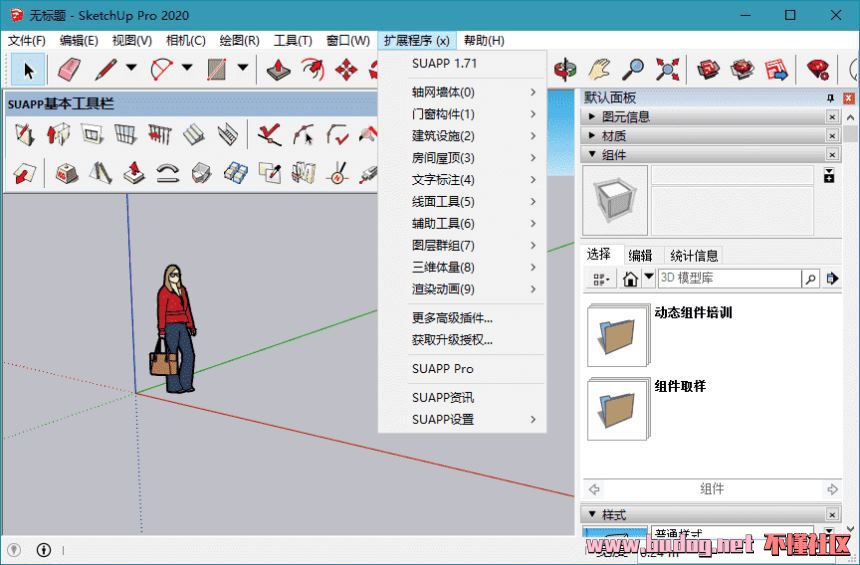Choose SUAPP Pro menu entry
This screenshot has width=860, height=565.
[462, 369]
